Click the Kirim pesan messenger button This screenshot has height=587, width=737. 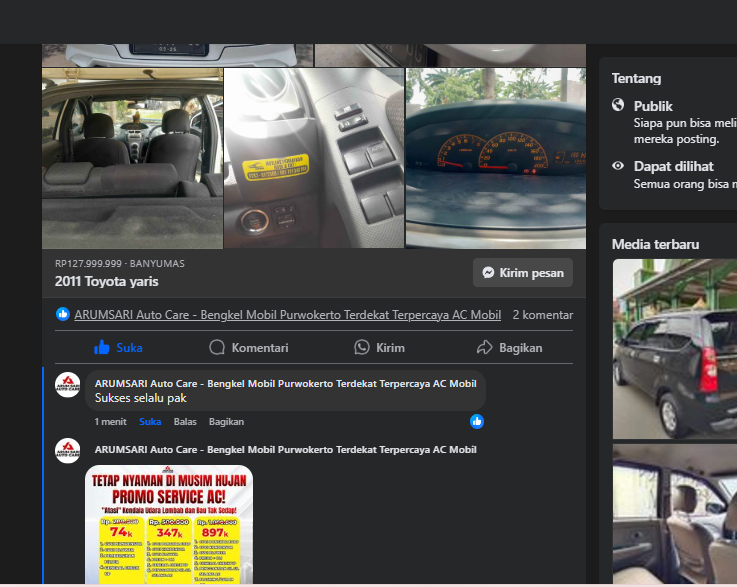coord(523,273)
